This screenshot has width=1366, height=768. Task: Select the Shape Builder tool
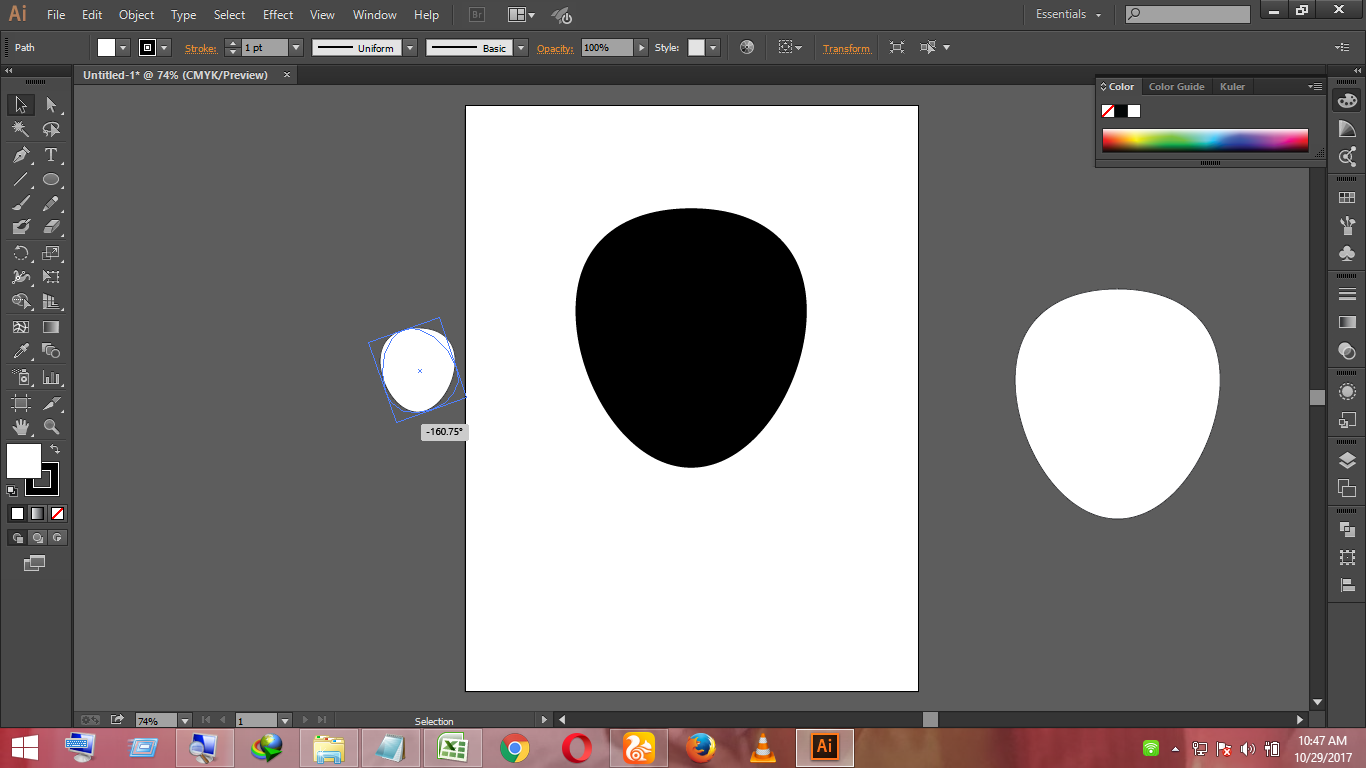(x=20, y=302)
